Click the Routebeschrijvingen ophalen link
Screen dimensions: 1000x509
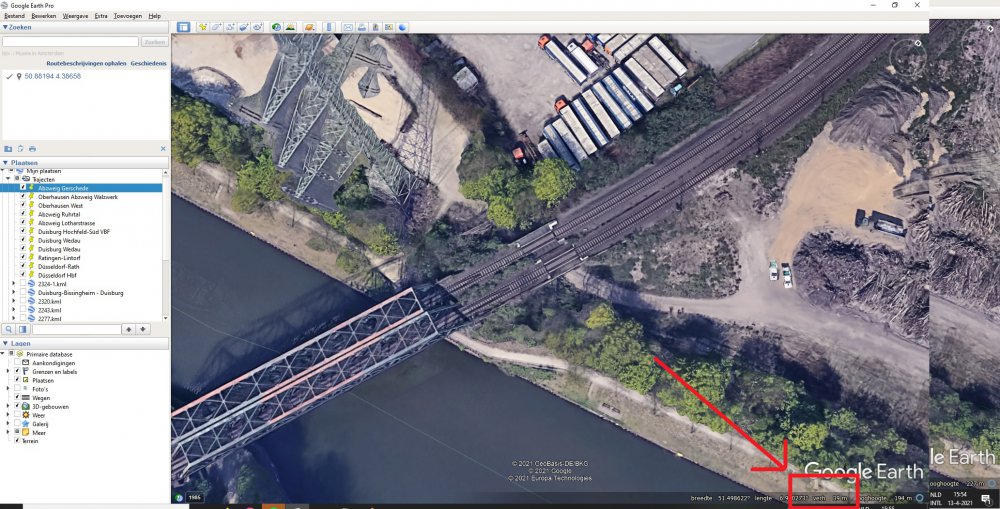click(88, 63)
